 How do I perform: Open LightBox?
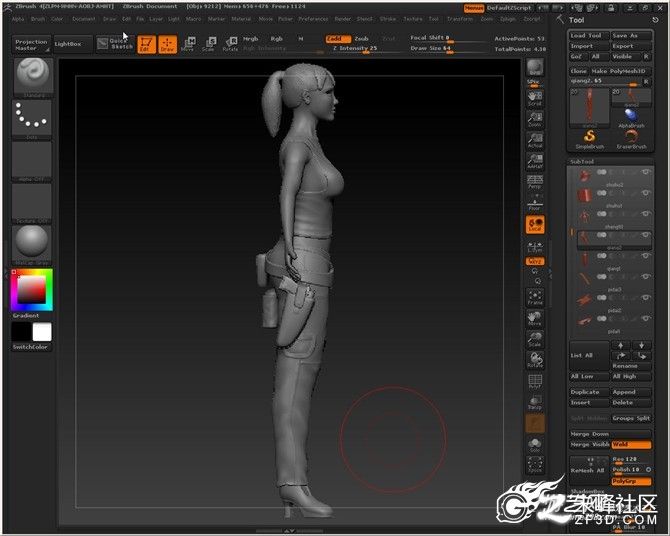pyautogui.click(x=73, y=44)
